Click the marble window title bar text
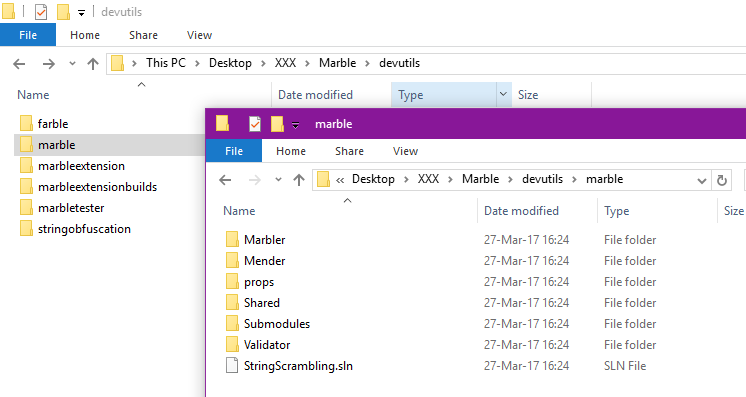Image resolution: width=746 pixels, height=397 pixels. (334, 124)
